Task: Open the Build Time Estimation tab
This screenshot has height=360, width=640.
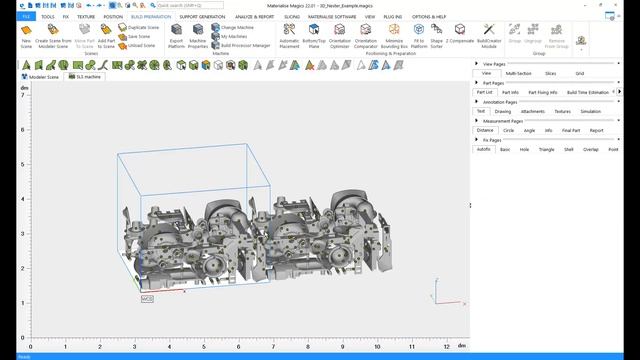Action: coord(588,92)
